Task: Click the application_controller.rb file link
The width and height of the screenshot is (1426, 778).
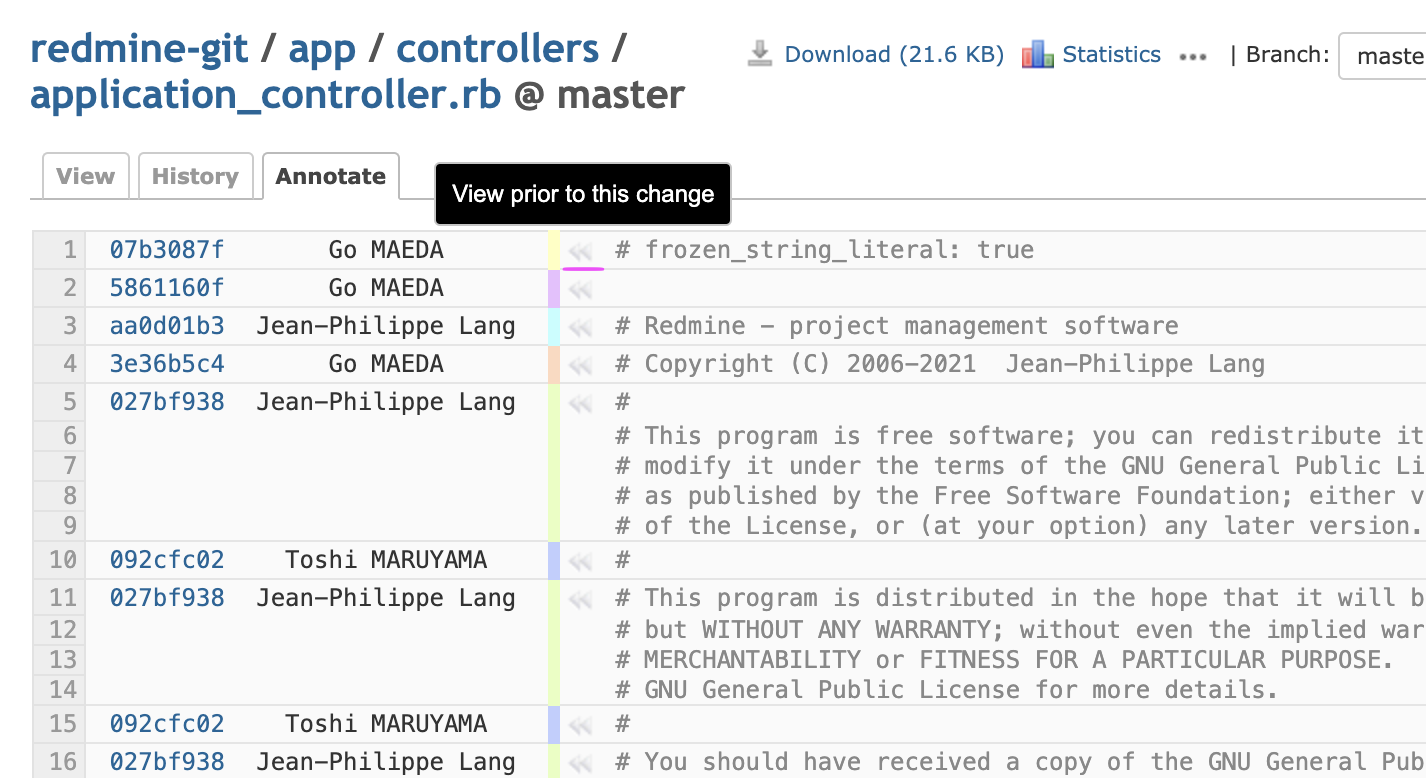Action: tap(265, 95)
